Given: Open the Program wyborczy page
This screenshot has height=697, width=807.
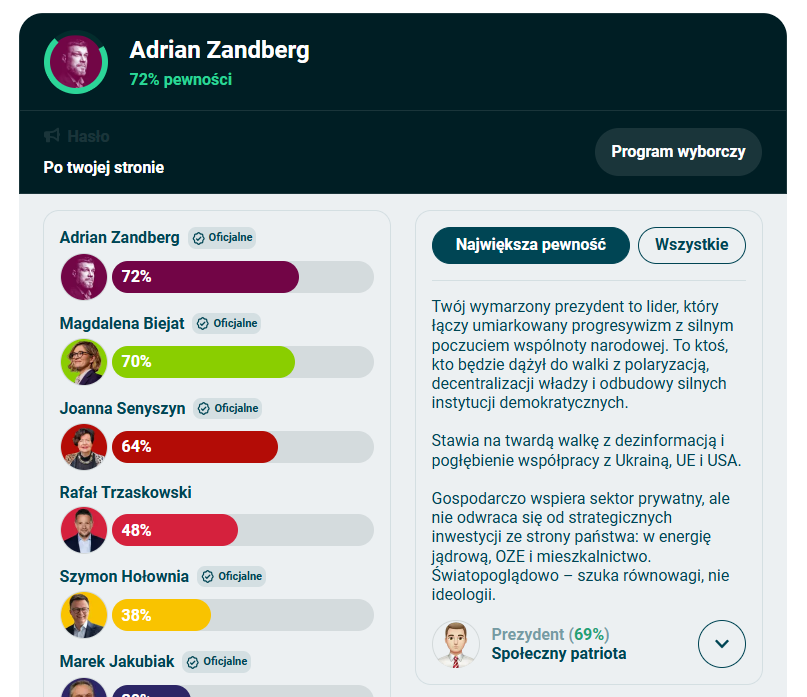Looking at the screenshot, I should point(678,151).
